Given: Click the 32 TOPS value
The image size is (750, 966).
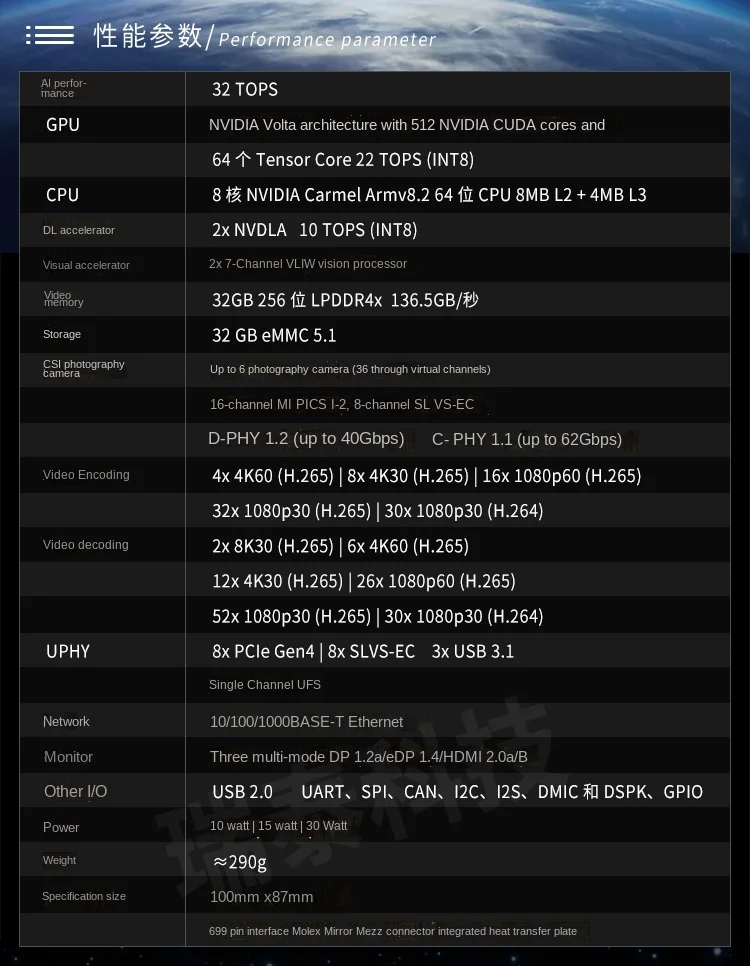Looking at the screenshot, I should coord(245,89).
